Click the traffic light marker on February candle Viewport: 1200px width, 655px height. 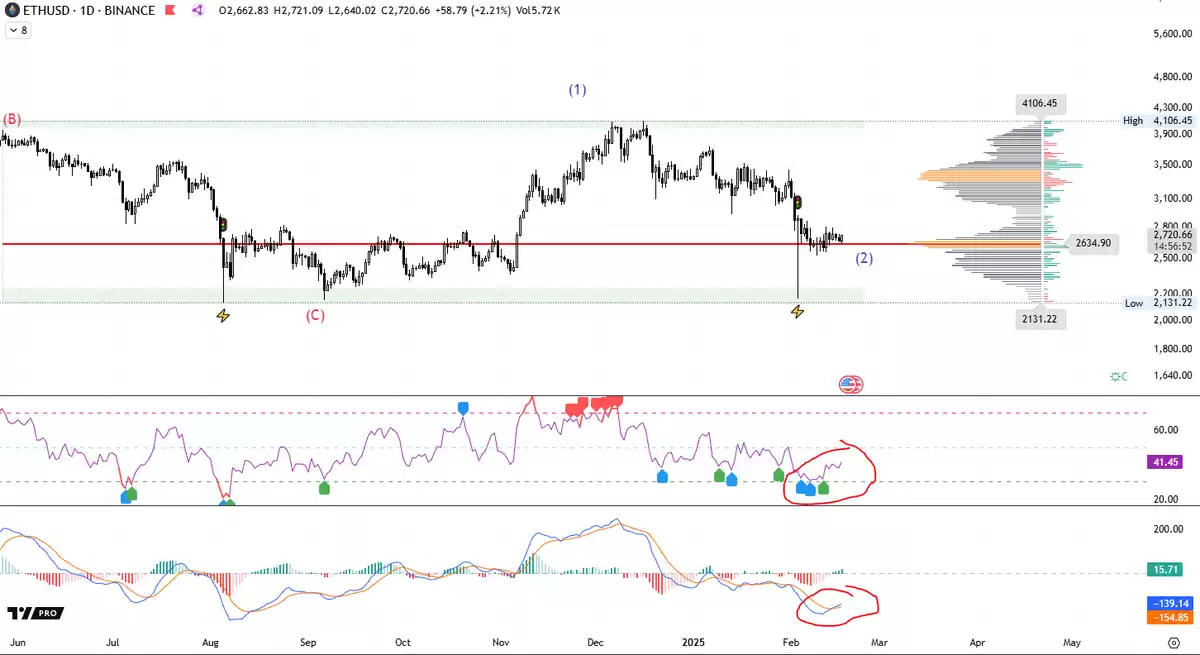click(x=797, y=203)
